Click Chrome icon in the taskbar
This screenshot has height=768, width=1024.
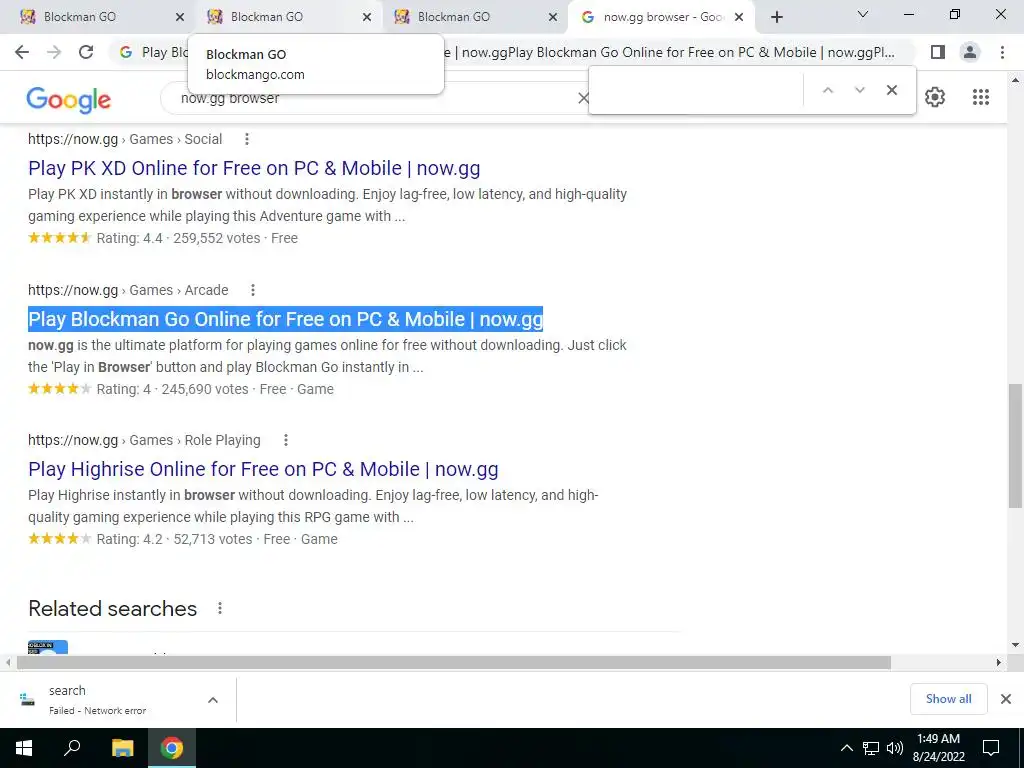(x=172, y=748)
